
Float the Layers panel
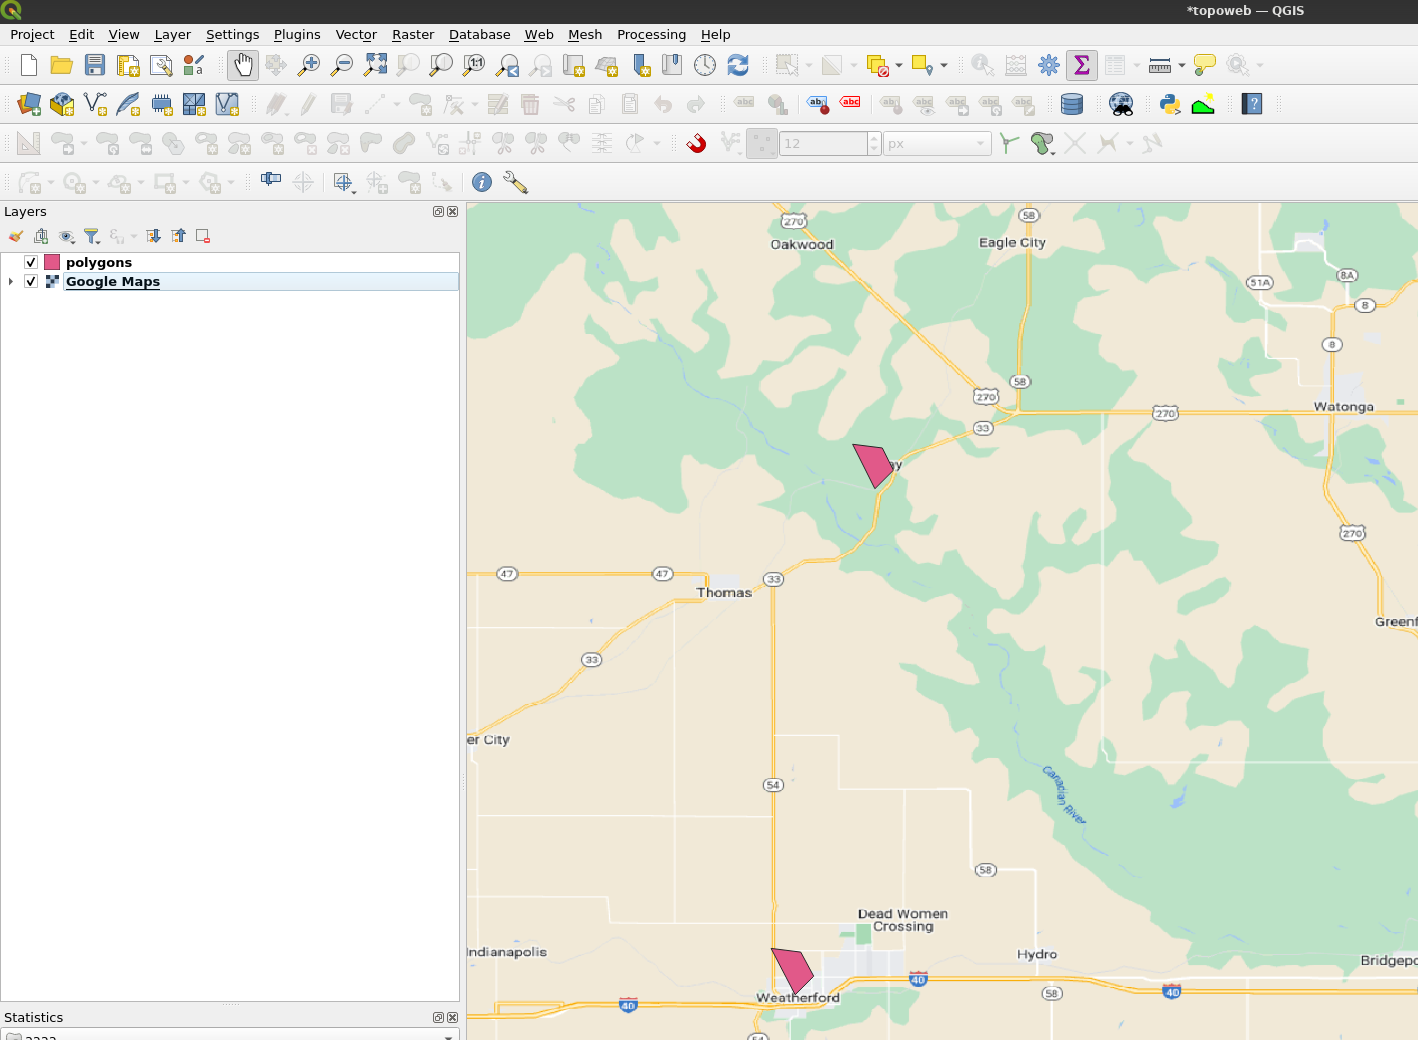(438, 211)
